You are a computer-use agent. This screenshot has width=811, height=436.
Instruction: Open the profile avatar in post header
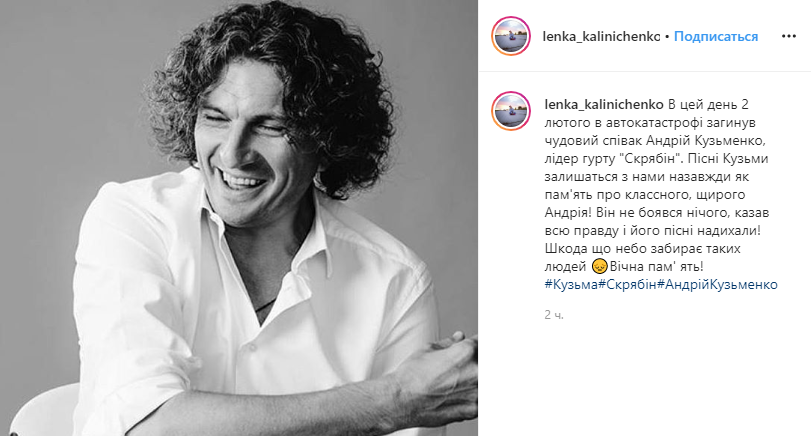coord(510,36)
